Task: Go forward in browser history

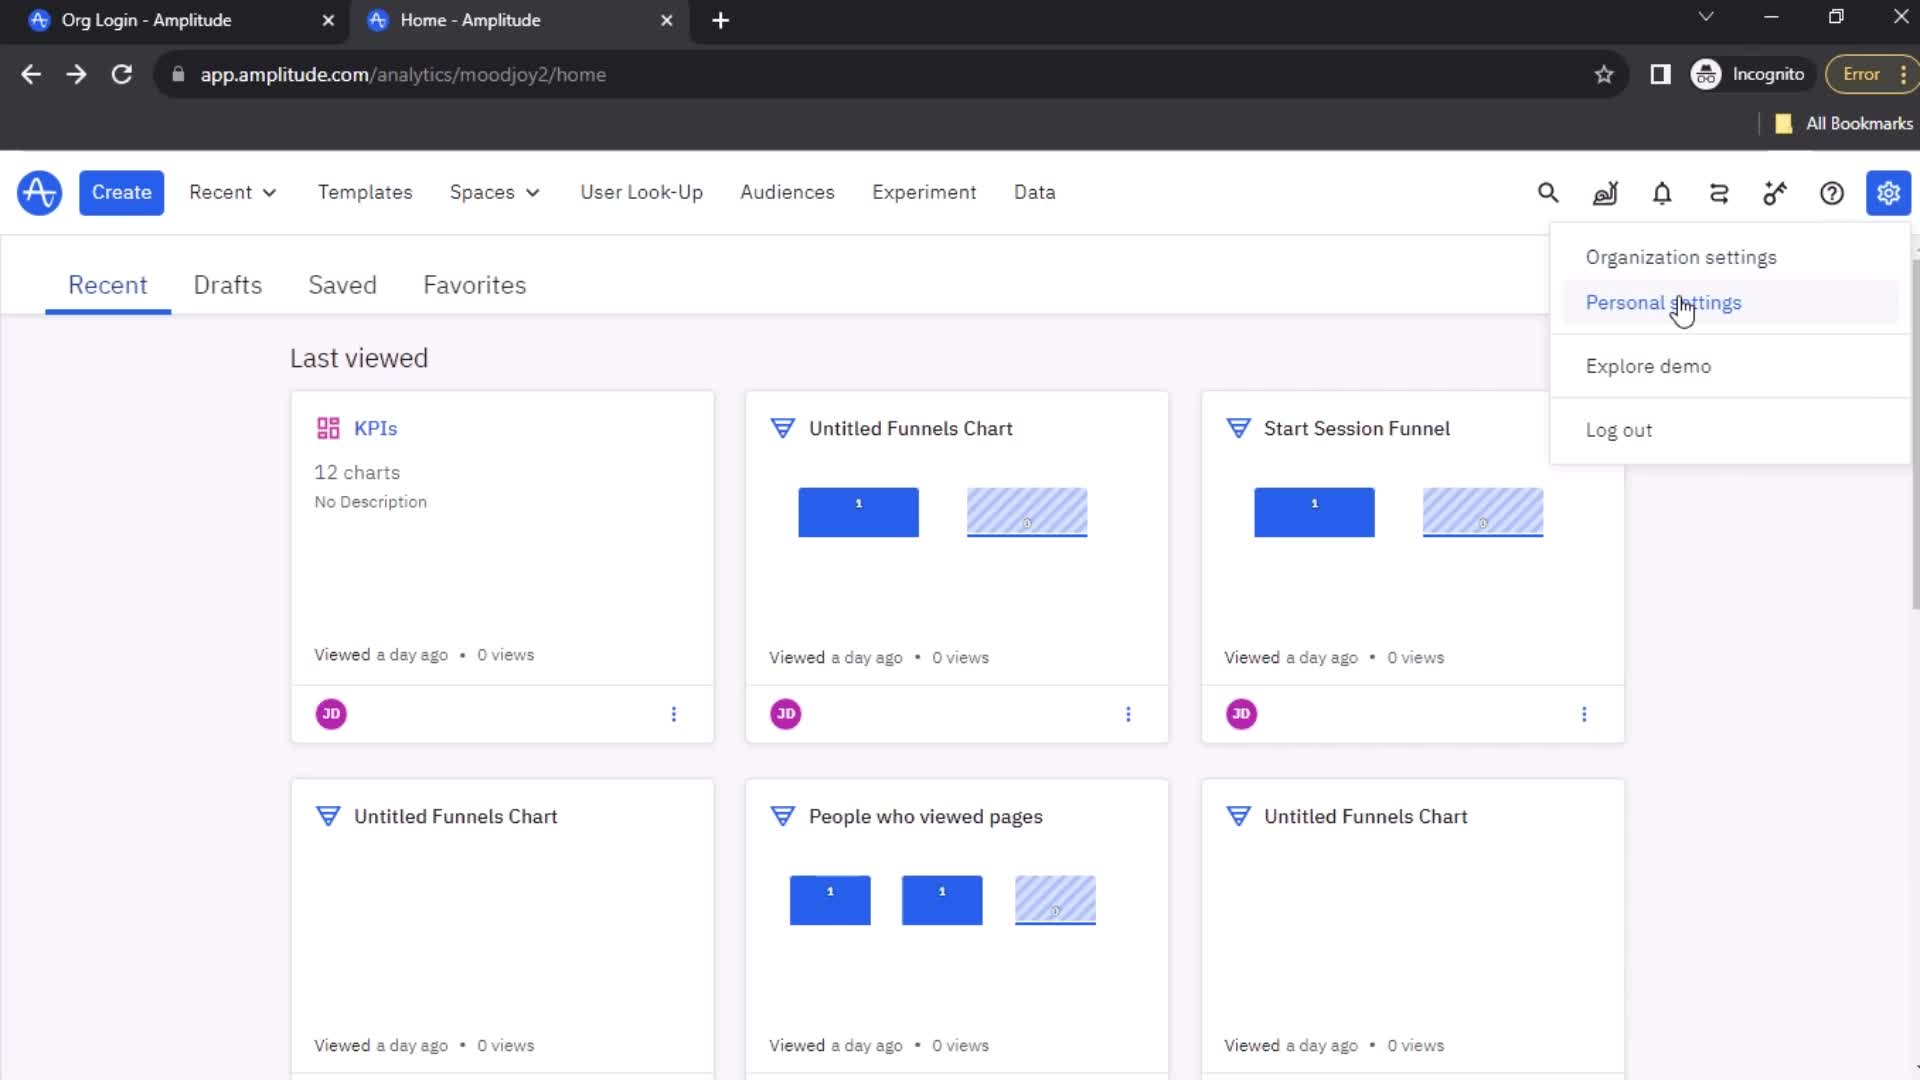Action: tap(76, 75)
